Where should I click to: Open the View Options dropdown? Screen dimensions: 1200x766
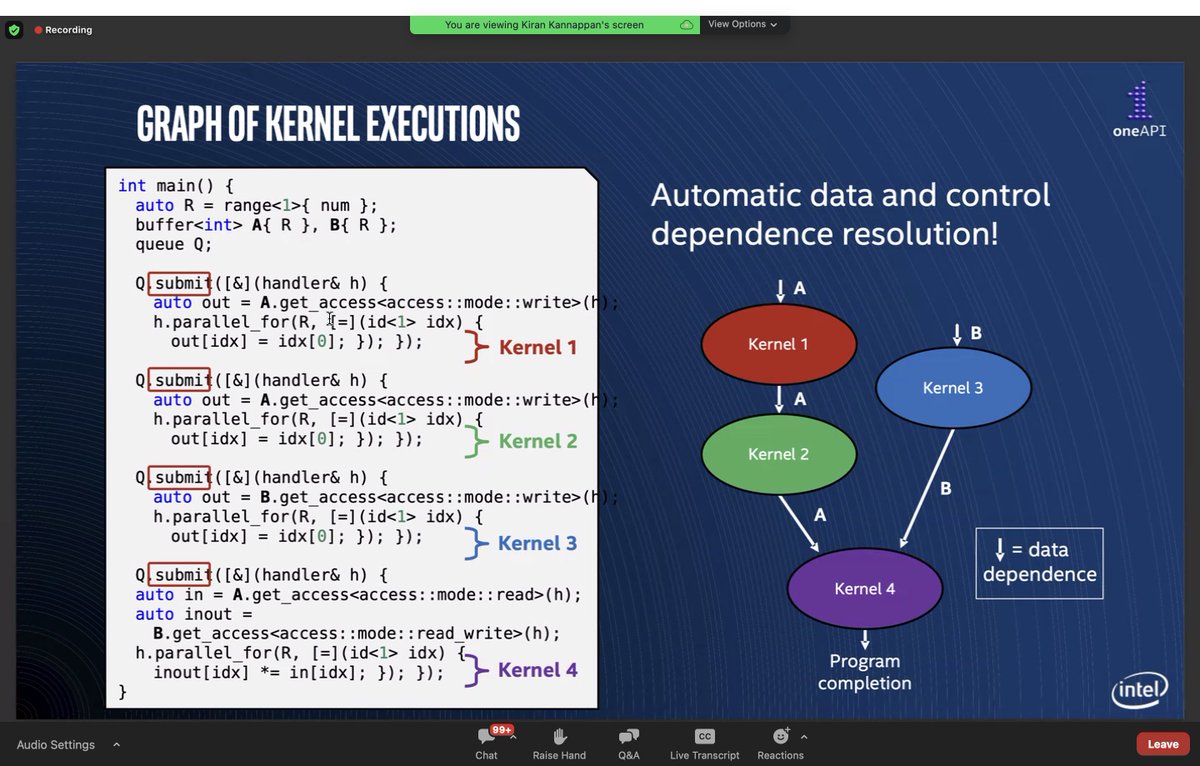pyautogui.click(x=743, y=24)
